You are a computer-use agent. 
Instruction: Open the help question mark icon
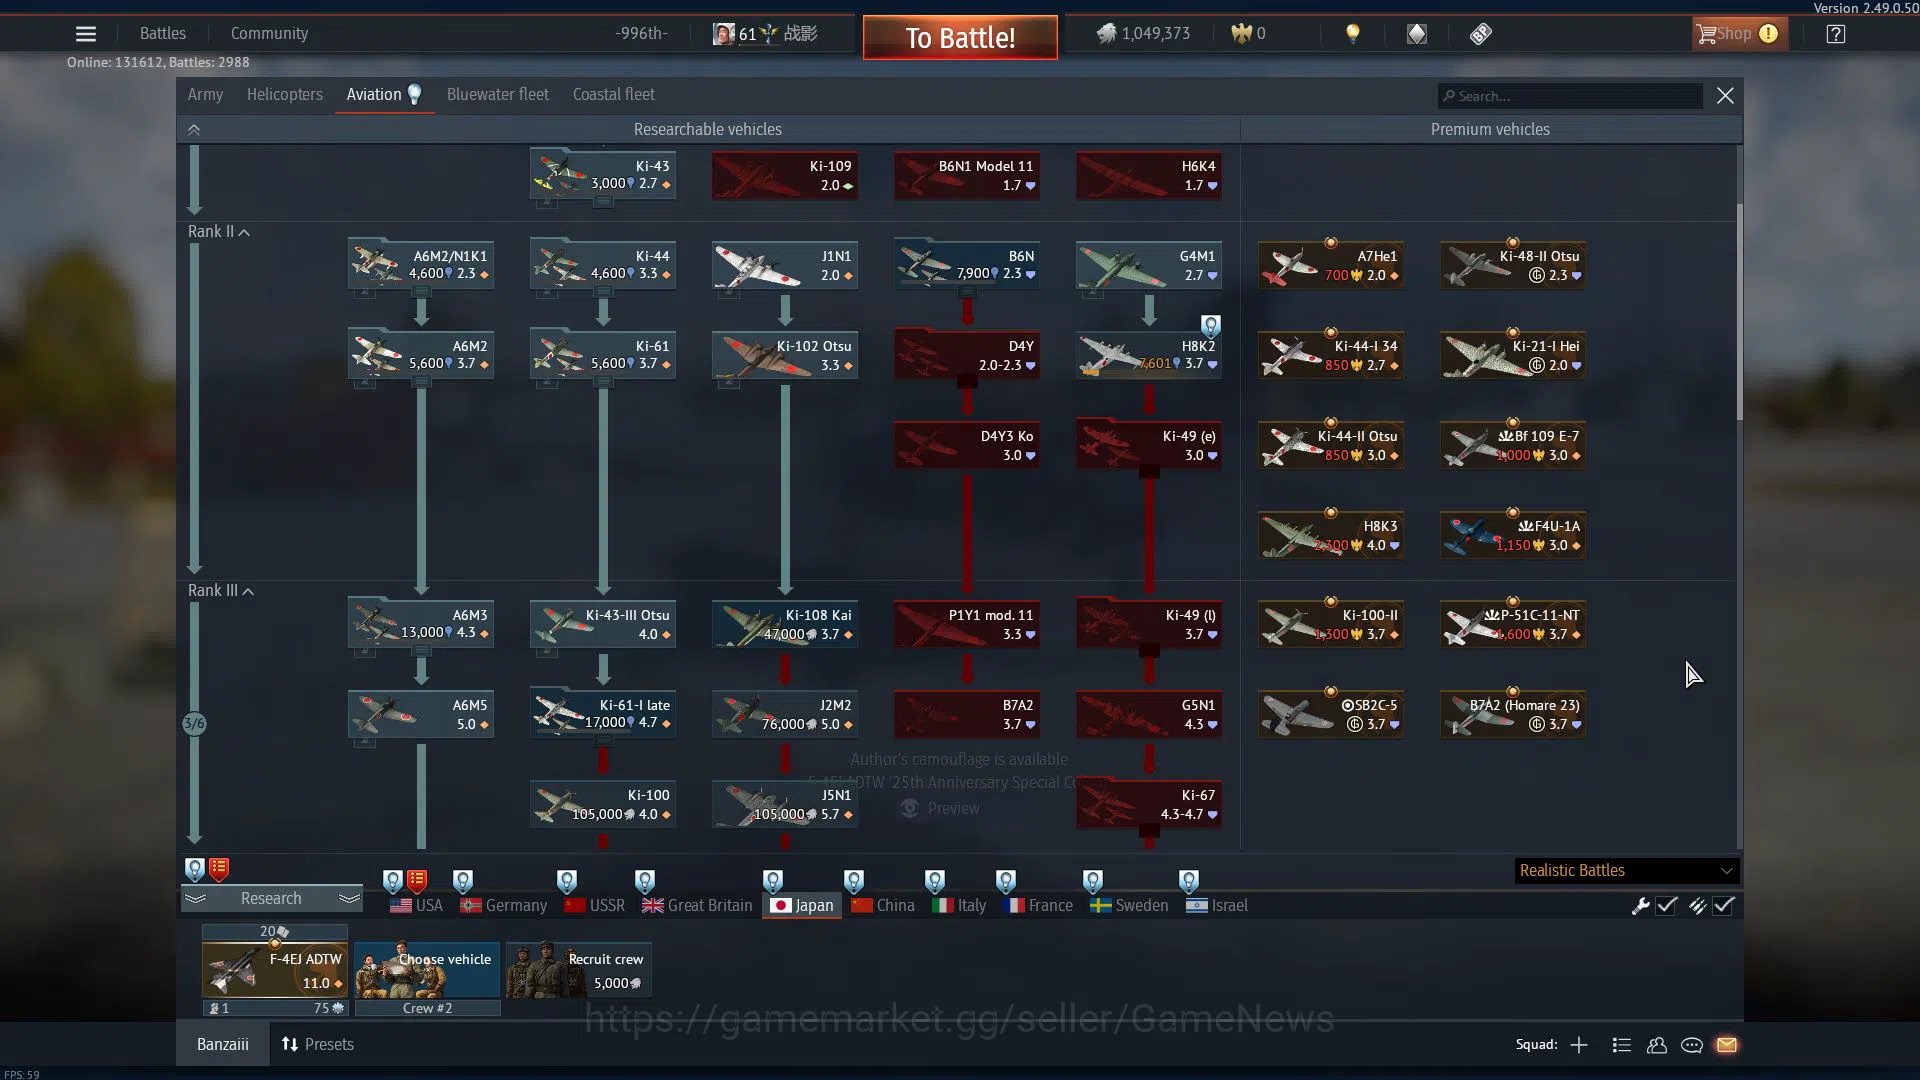1835,34
